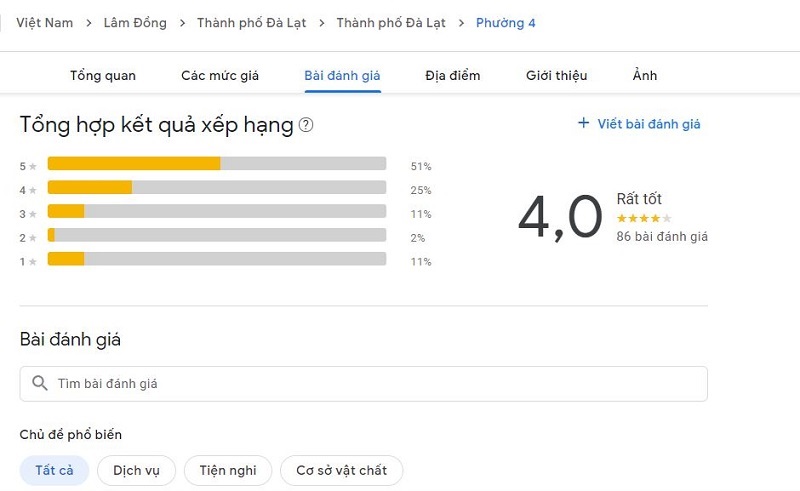Select the Tất cả topic filter chip
The height and width of the screenshot is (491, 800).
[x=54, y=470]
